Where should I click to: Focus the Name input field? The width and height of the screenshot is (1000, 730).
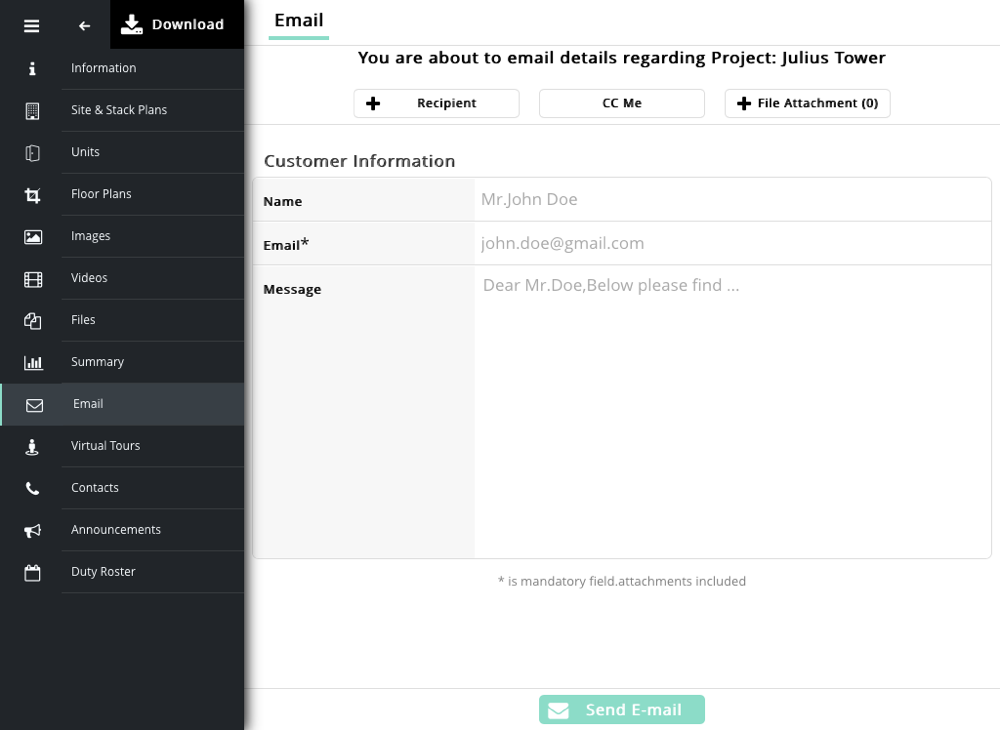coord(732,200)
